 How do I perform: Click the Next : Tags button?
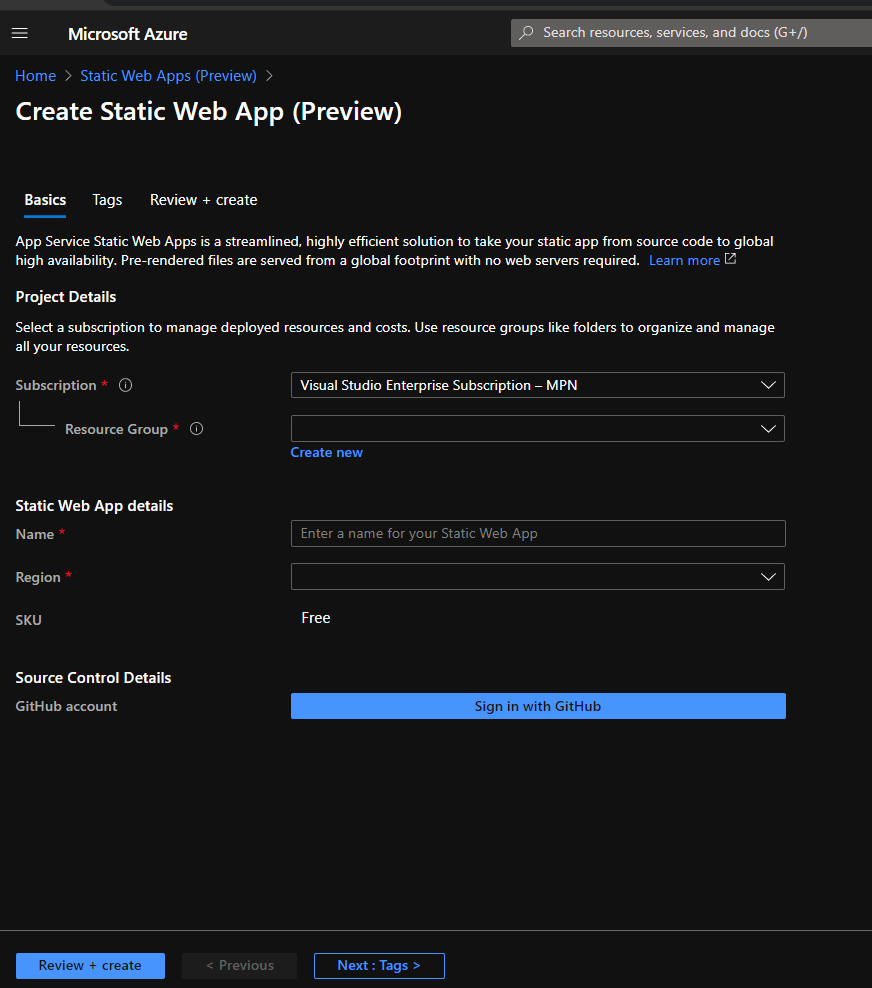tap(379, 965)
